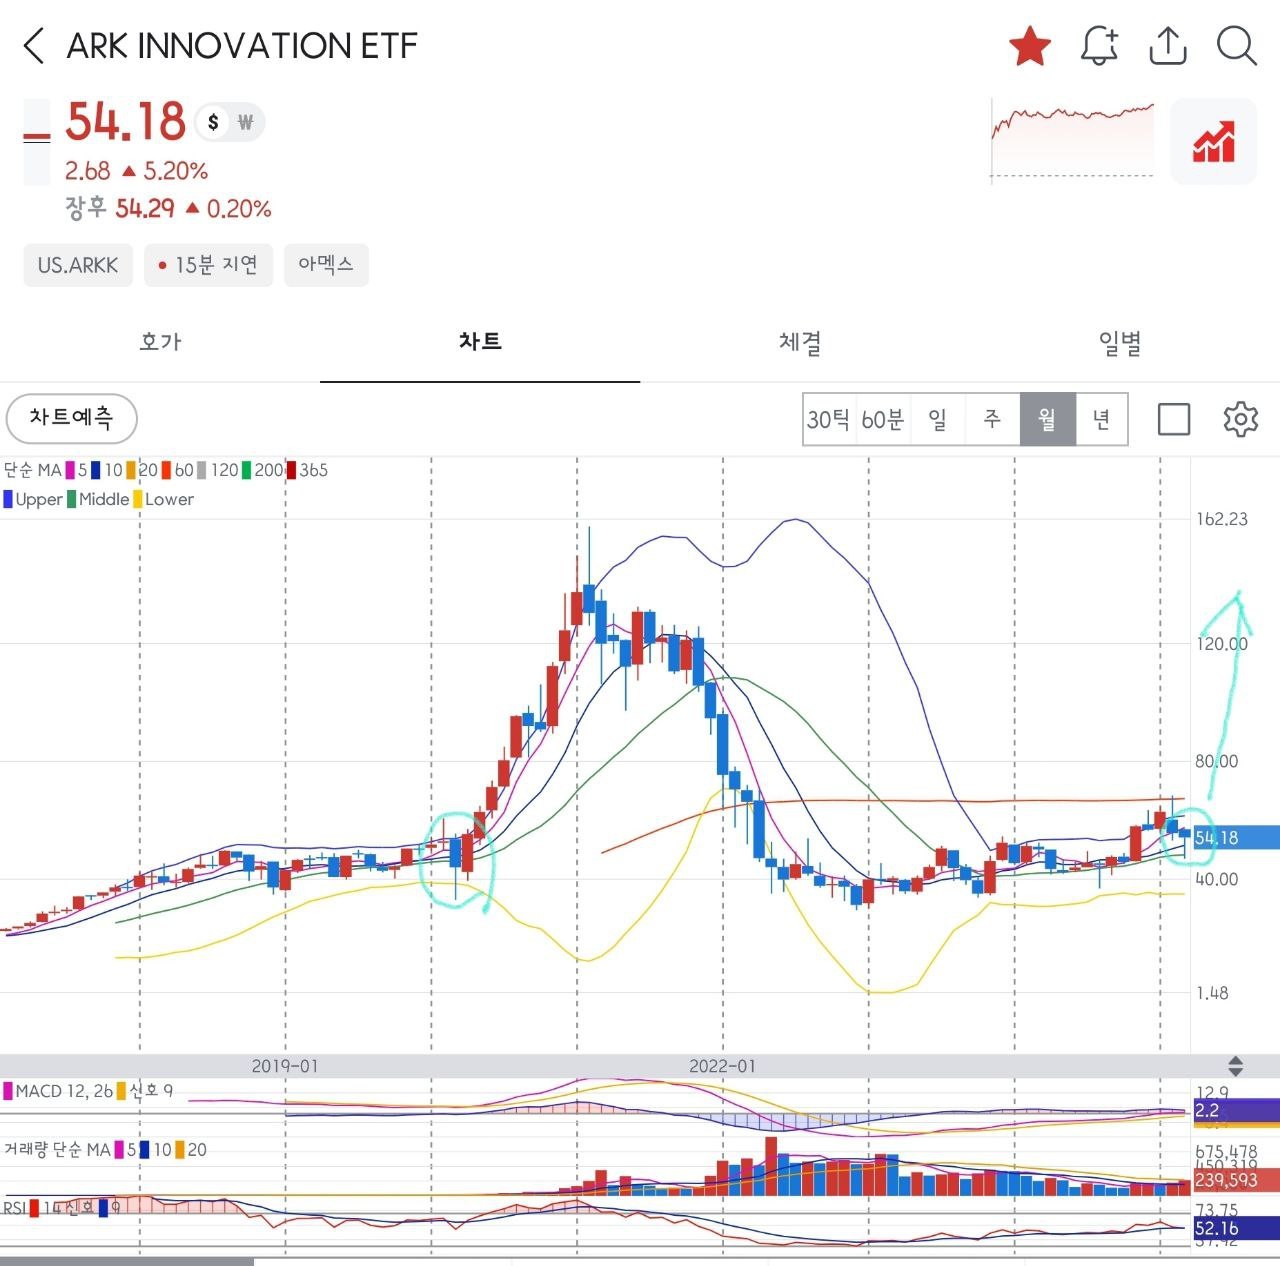This screenshot has height=1266, width=1280.
Task: Select the 60분 chart interval
Action: point(883,419)
